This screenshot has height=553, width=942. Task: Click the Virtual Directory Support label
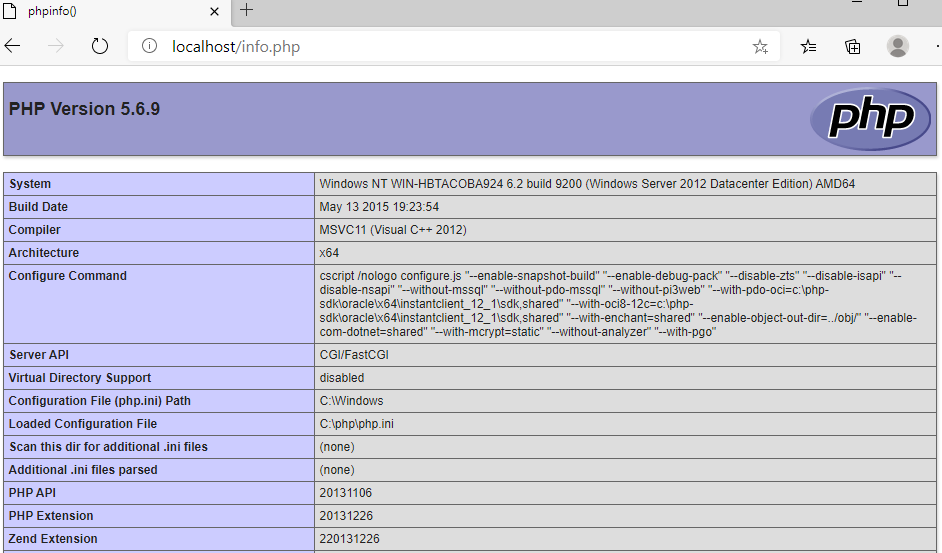click(79, 377)
